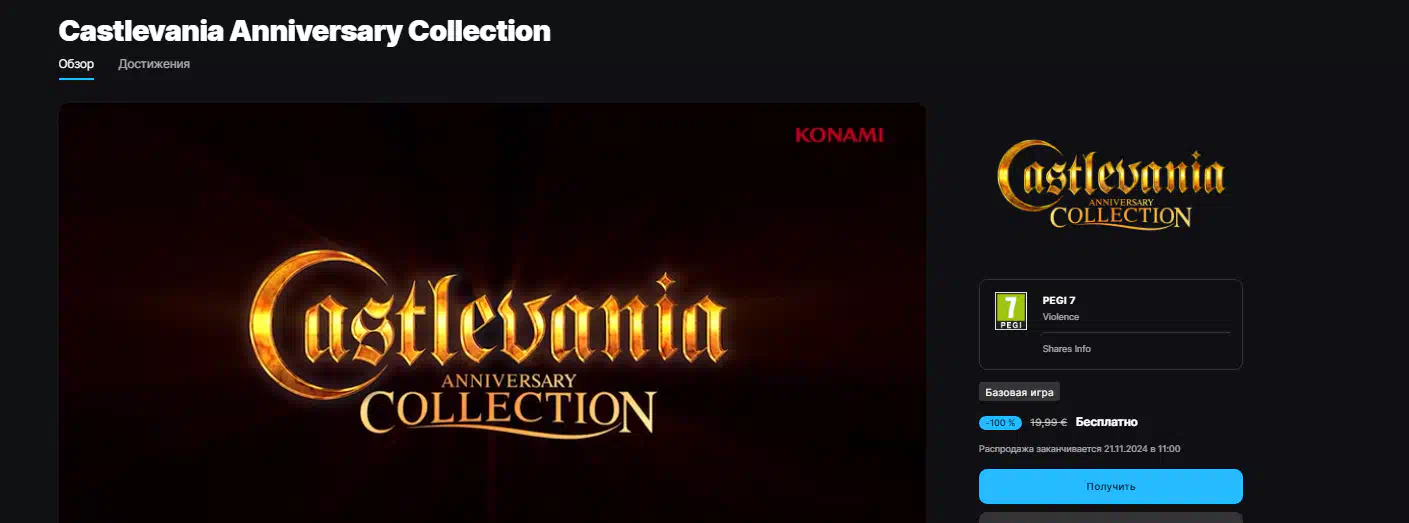The width and height of the screenshot is (1409, 523).
Task: Click the ANNIVERSARY text in the hero artwork
Action: point(508,381)
